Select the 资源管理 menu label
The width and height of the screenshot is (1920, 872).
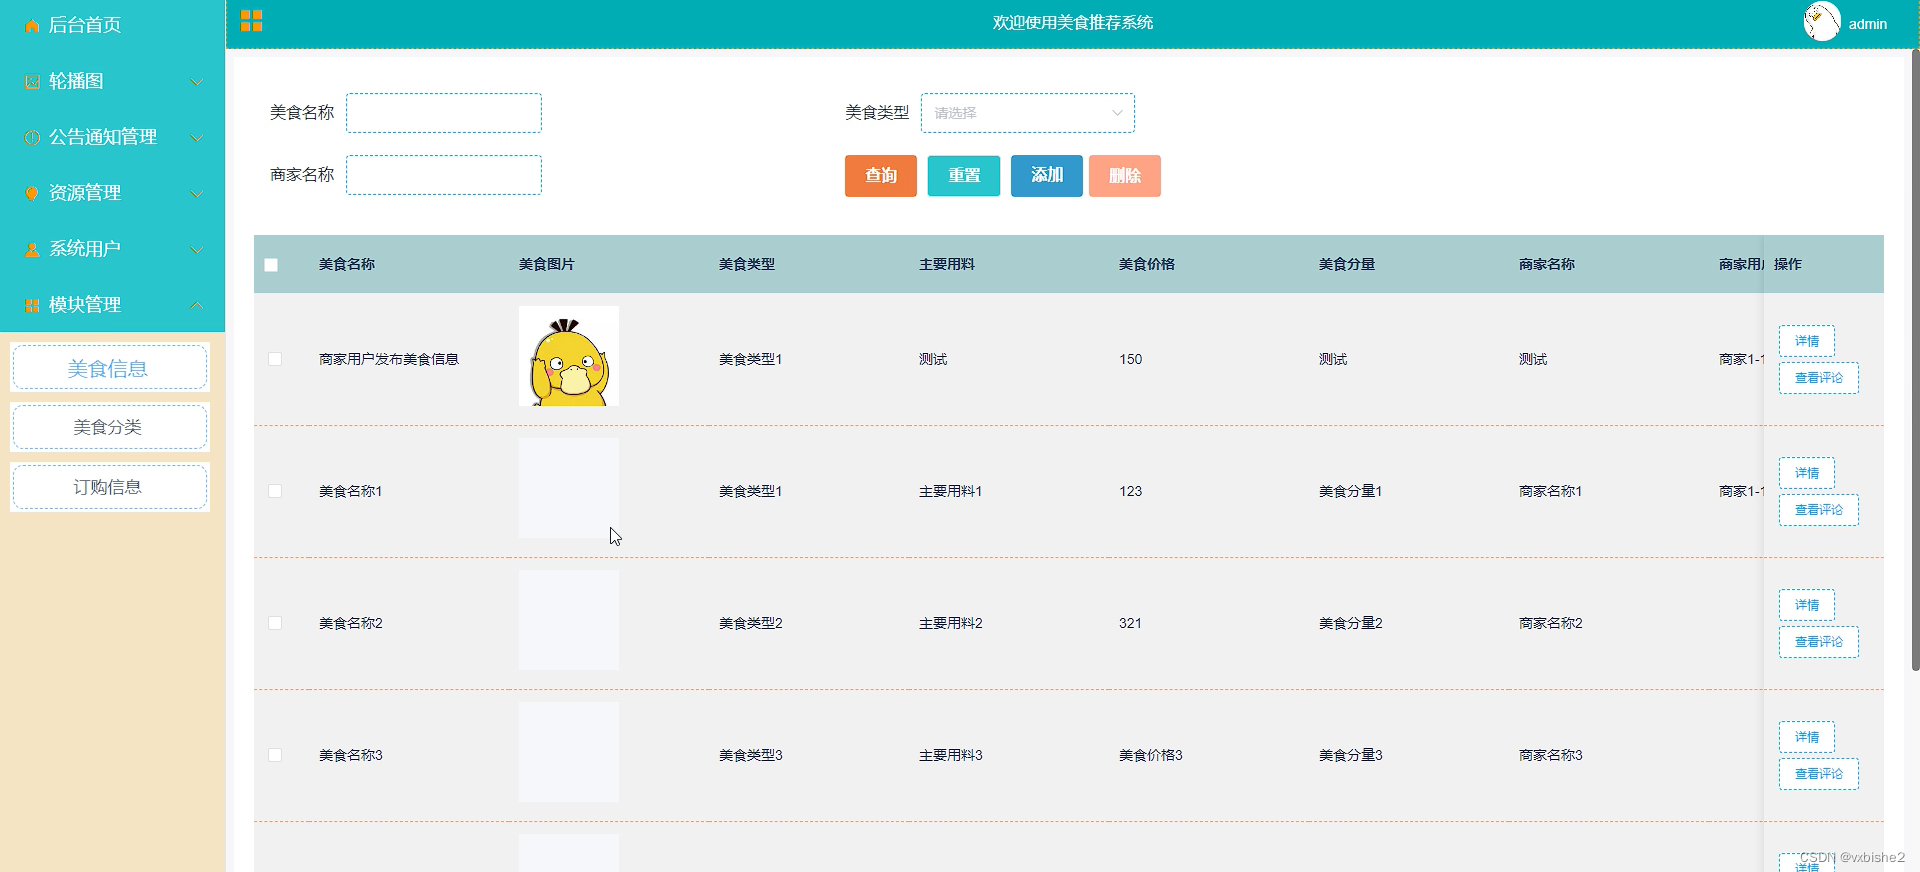pyautogui.click(x=85, y=193)
